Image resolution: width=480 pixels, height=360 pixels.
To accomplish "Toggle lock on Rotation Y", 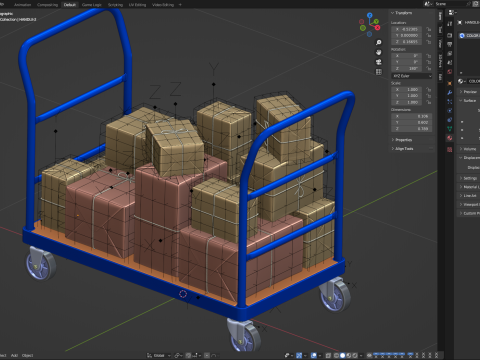I will 428,62.
